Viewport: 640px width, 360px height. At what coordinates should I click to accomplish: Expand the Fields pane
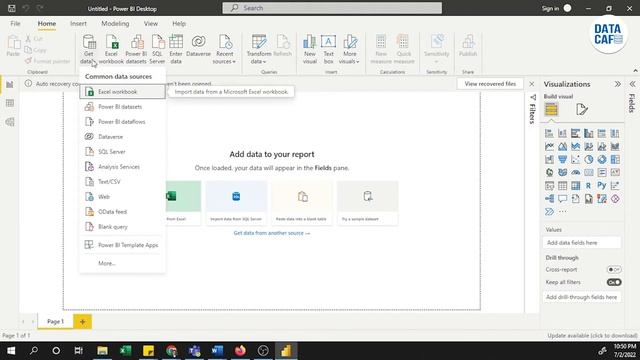(x=632, y=84)
